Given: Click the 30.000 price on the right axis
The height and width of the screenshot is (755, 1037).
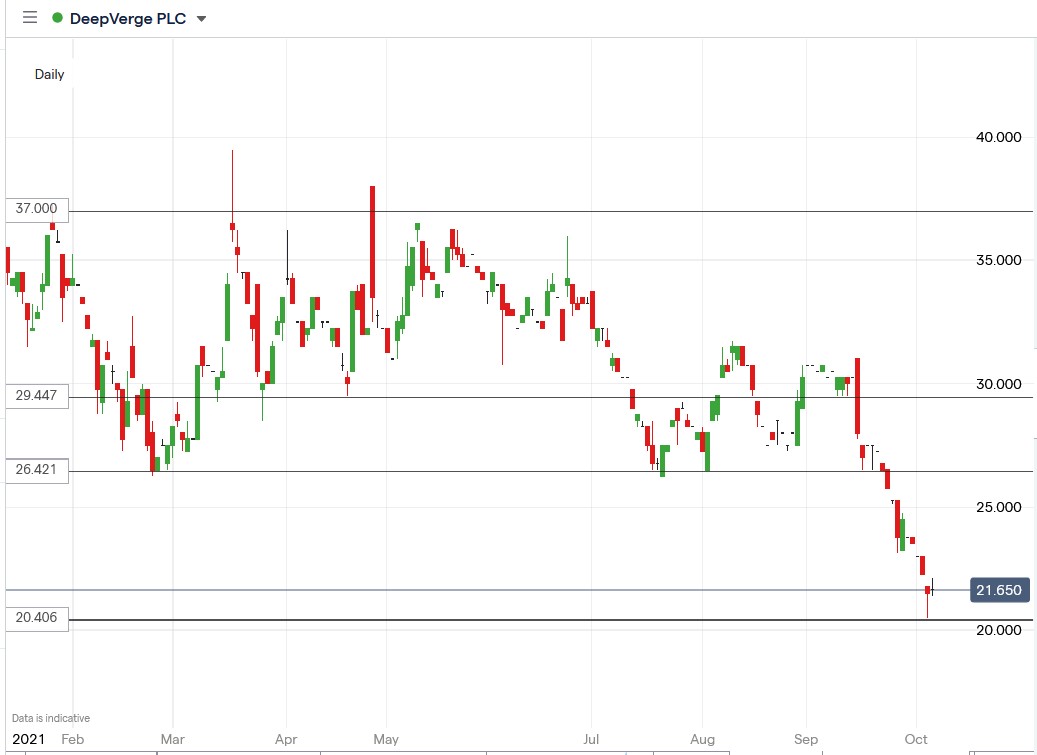Looking at the screenshot, I should point(1000,384).
